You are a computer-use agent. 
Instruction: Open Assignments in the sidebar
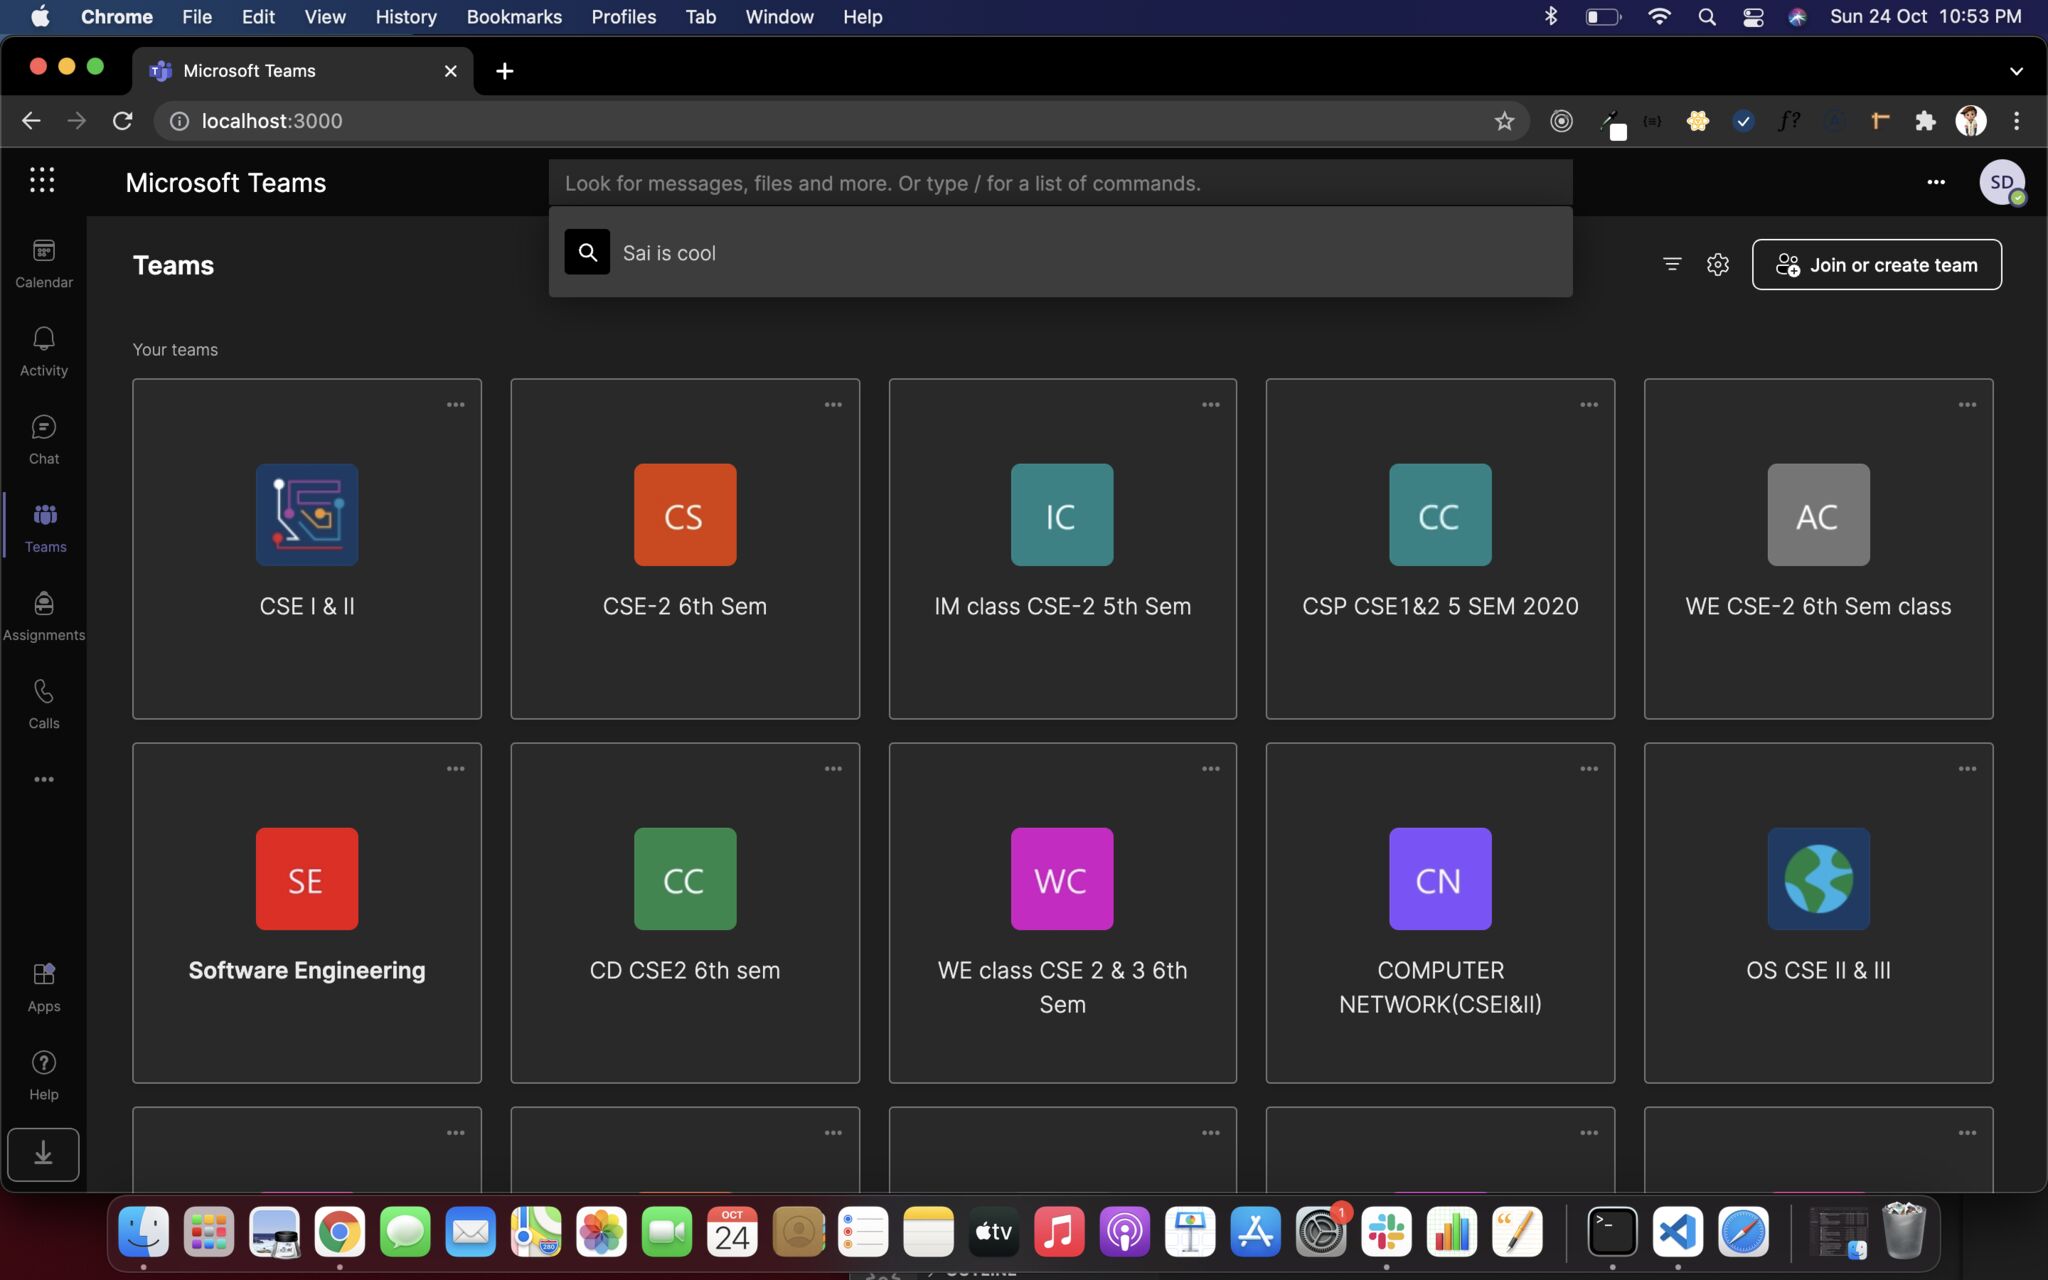coord(43,615)
